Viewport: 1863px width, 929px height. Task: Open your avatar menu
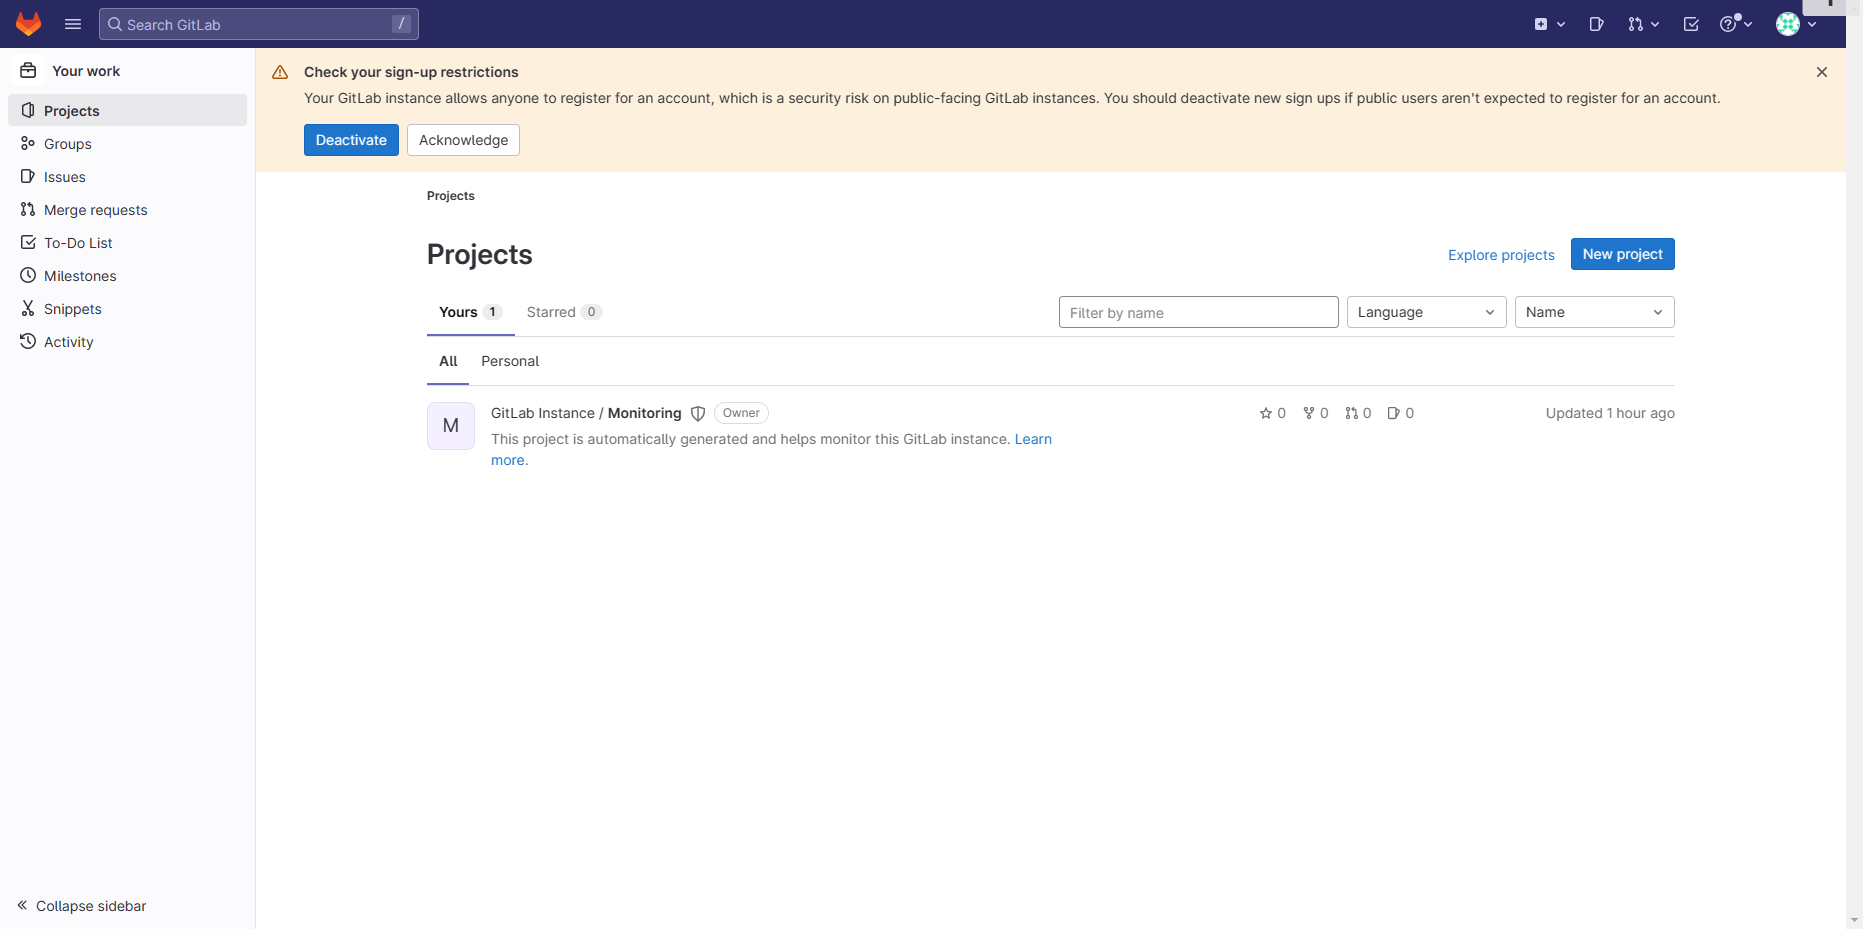pyautogui.click(x=1789, y=24)
